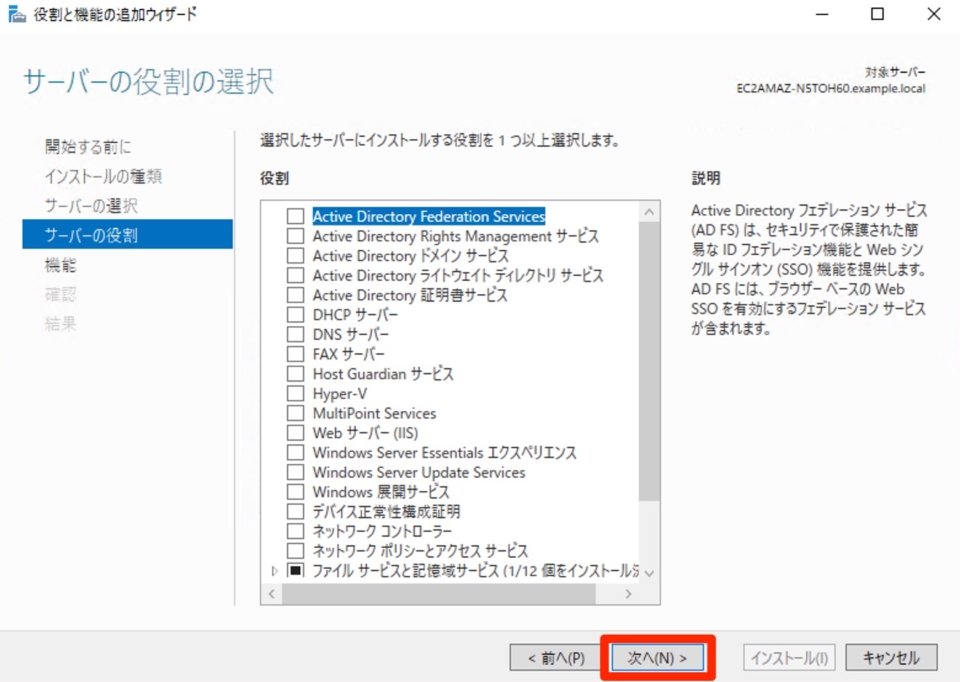Click target server name EC2AMAZ-N5TOH60.example.local

(831, 89)
